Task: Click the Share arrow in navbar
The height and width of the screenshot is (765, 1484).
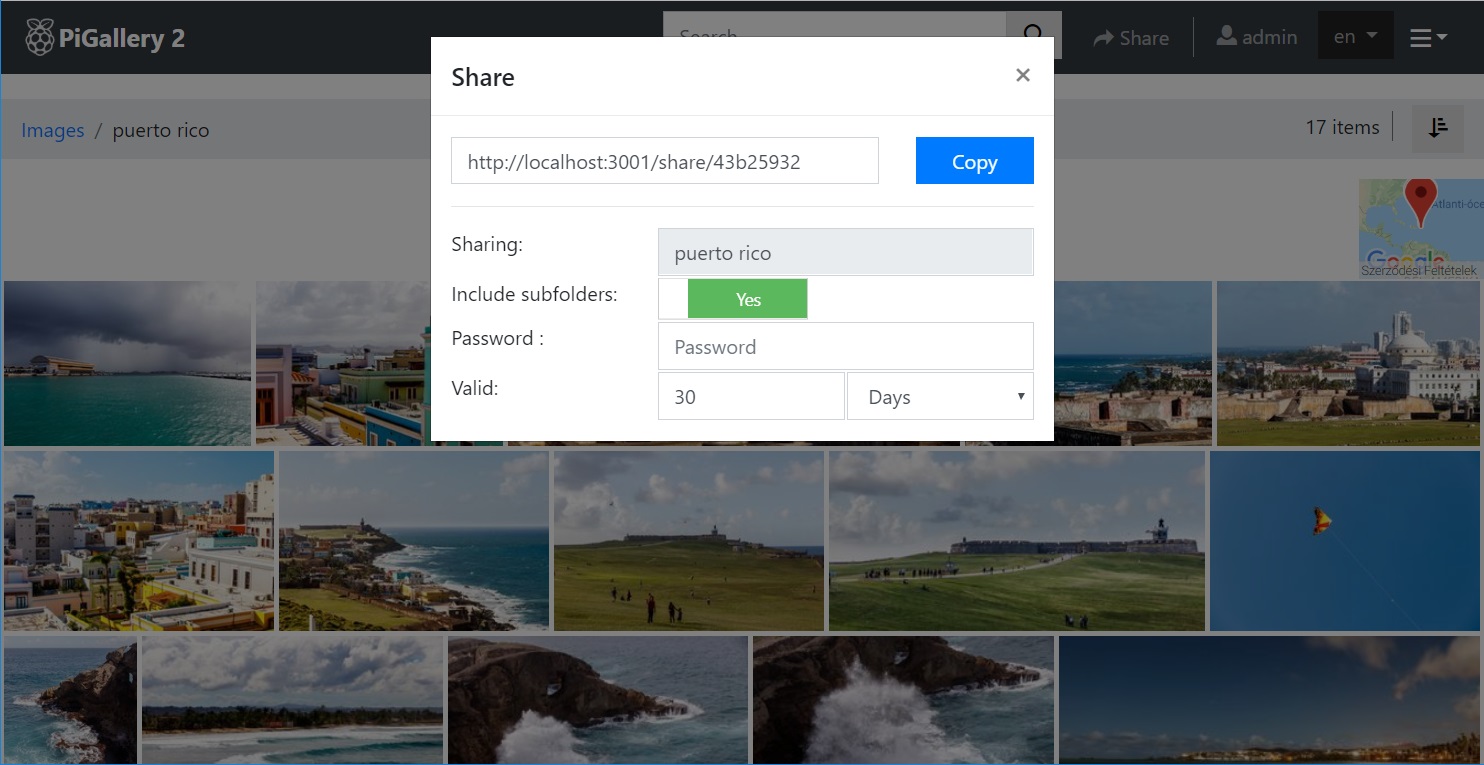Action: (1103, 38)
